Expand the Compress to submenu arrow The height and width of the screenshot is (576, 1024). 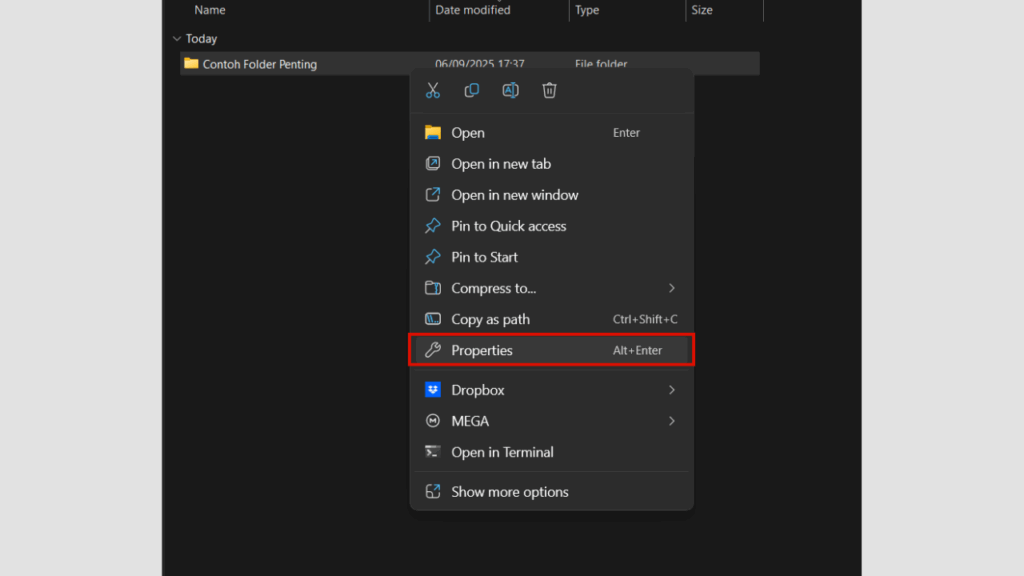coord(672,288)
